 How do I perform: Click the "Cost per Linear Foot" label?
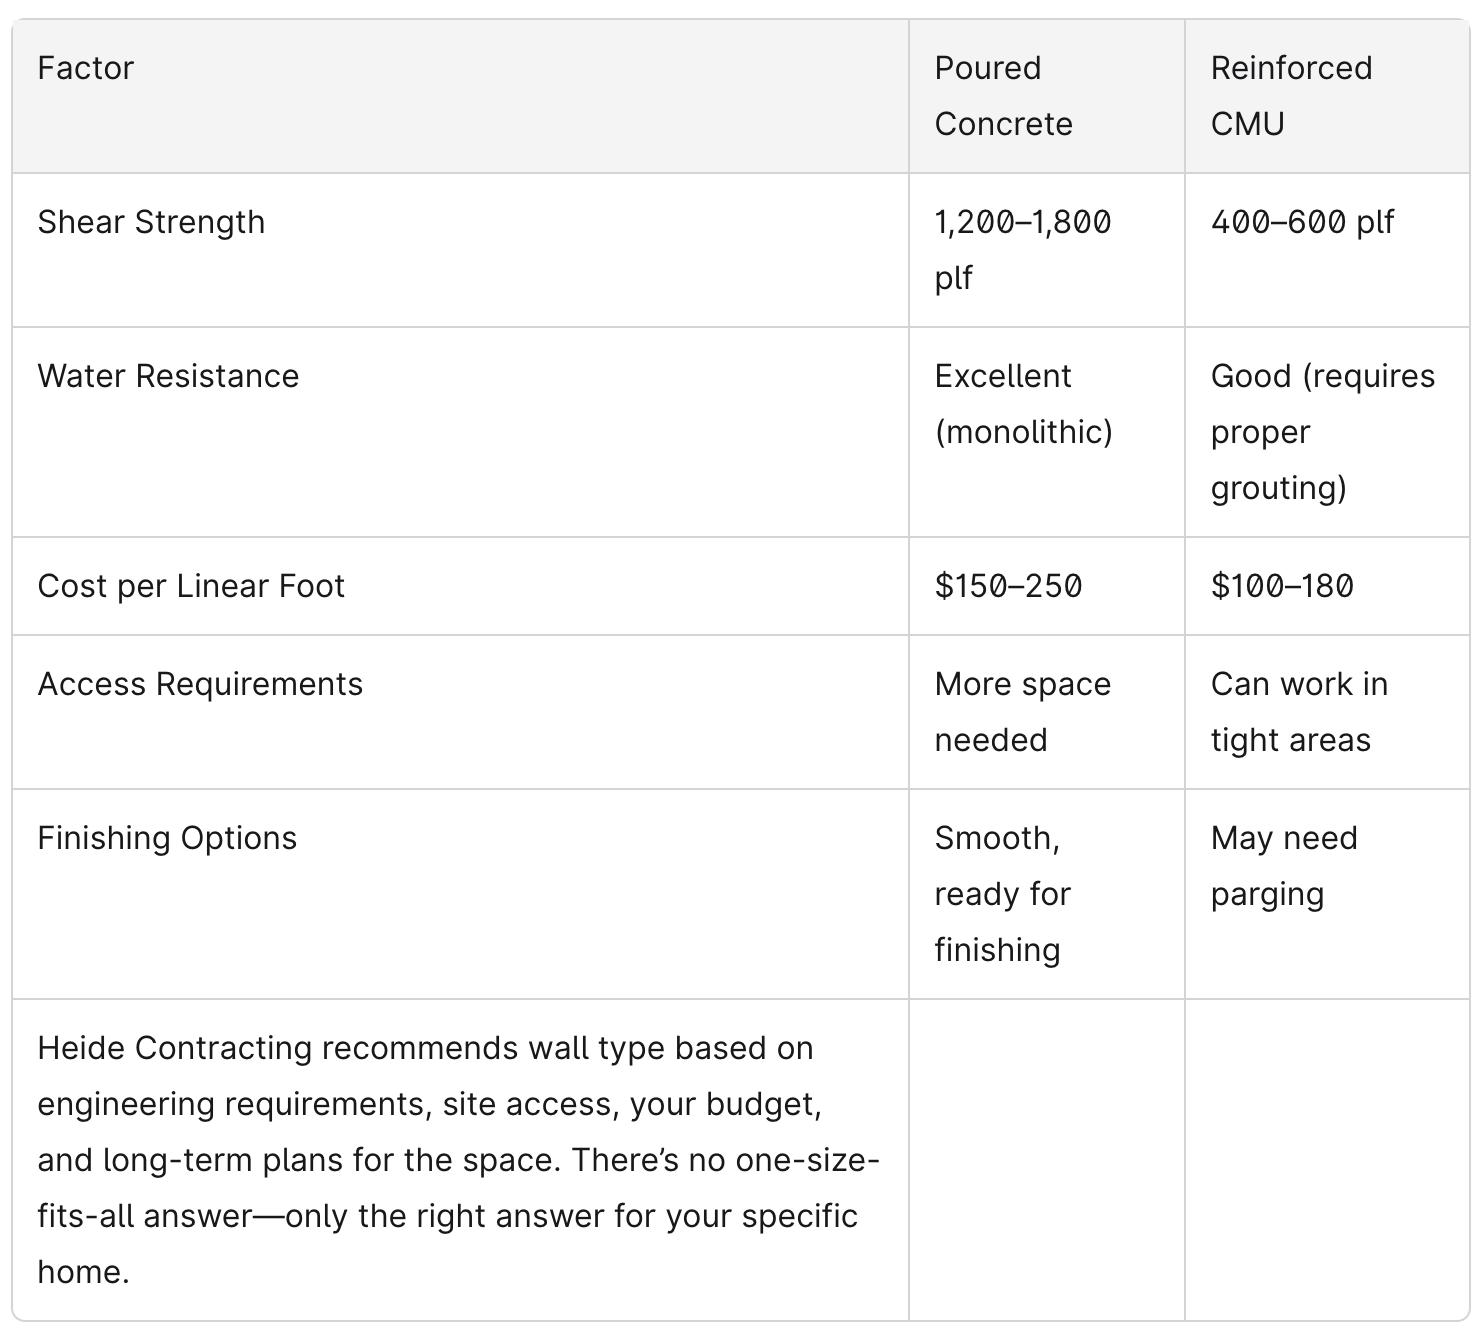[x=191, y=586]
